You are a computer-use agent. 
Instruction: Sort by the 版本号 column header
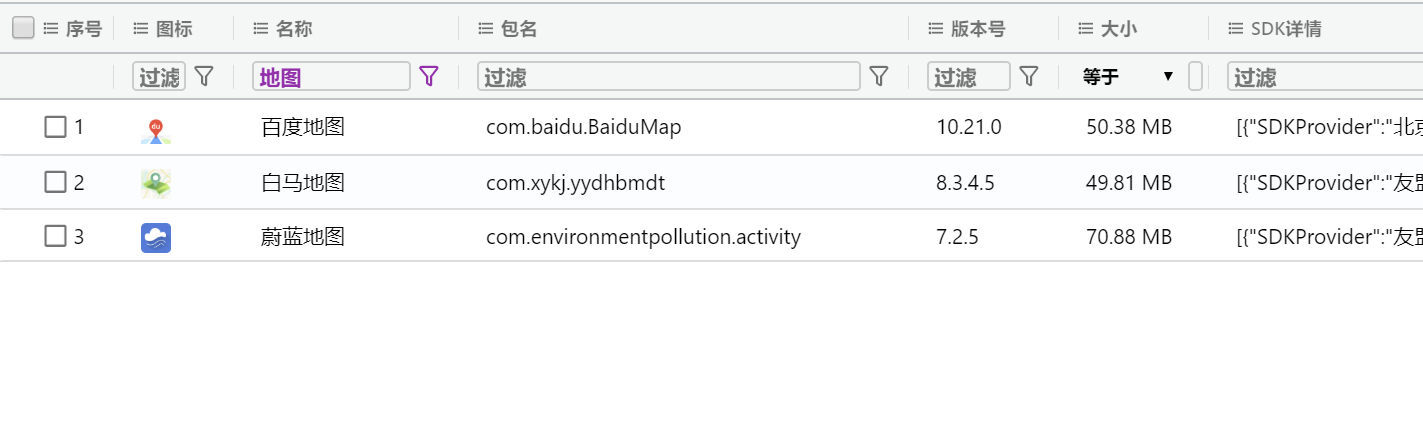tap(977, 29)
